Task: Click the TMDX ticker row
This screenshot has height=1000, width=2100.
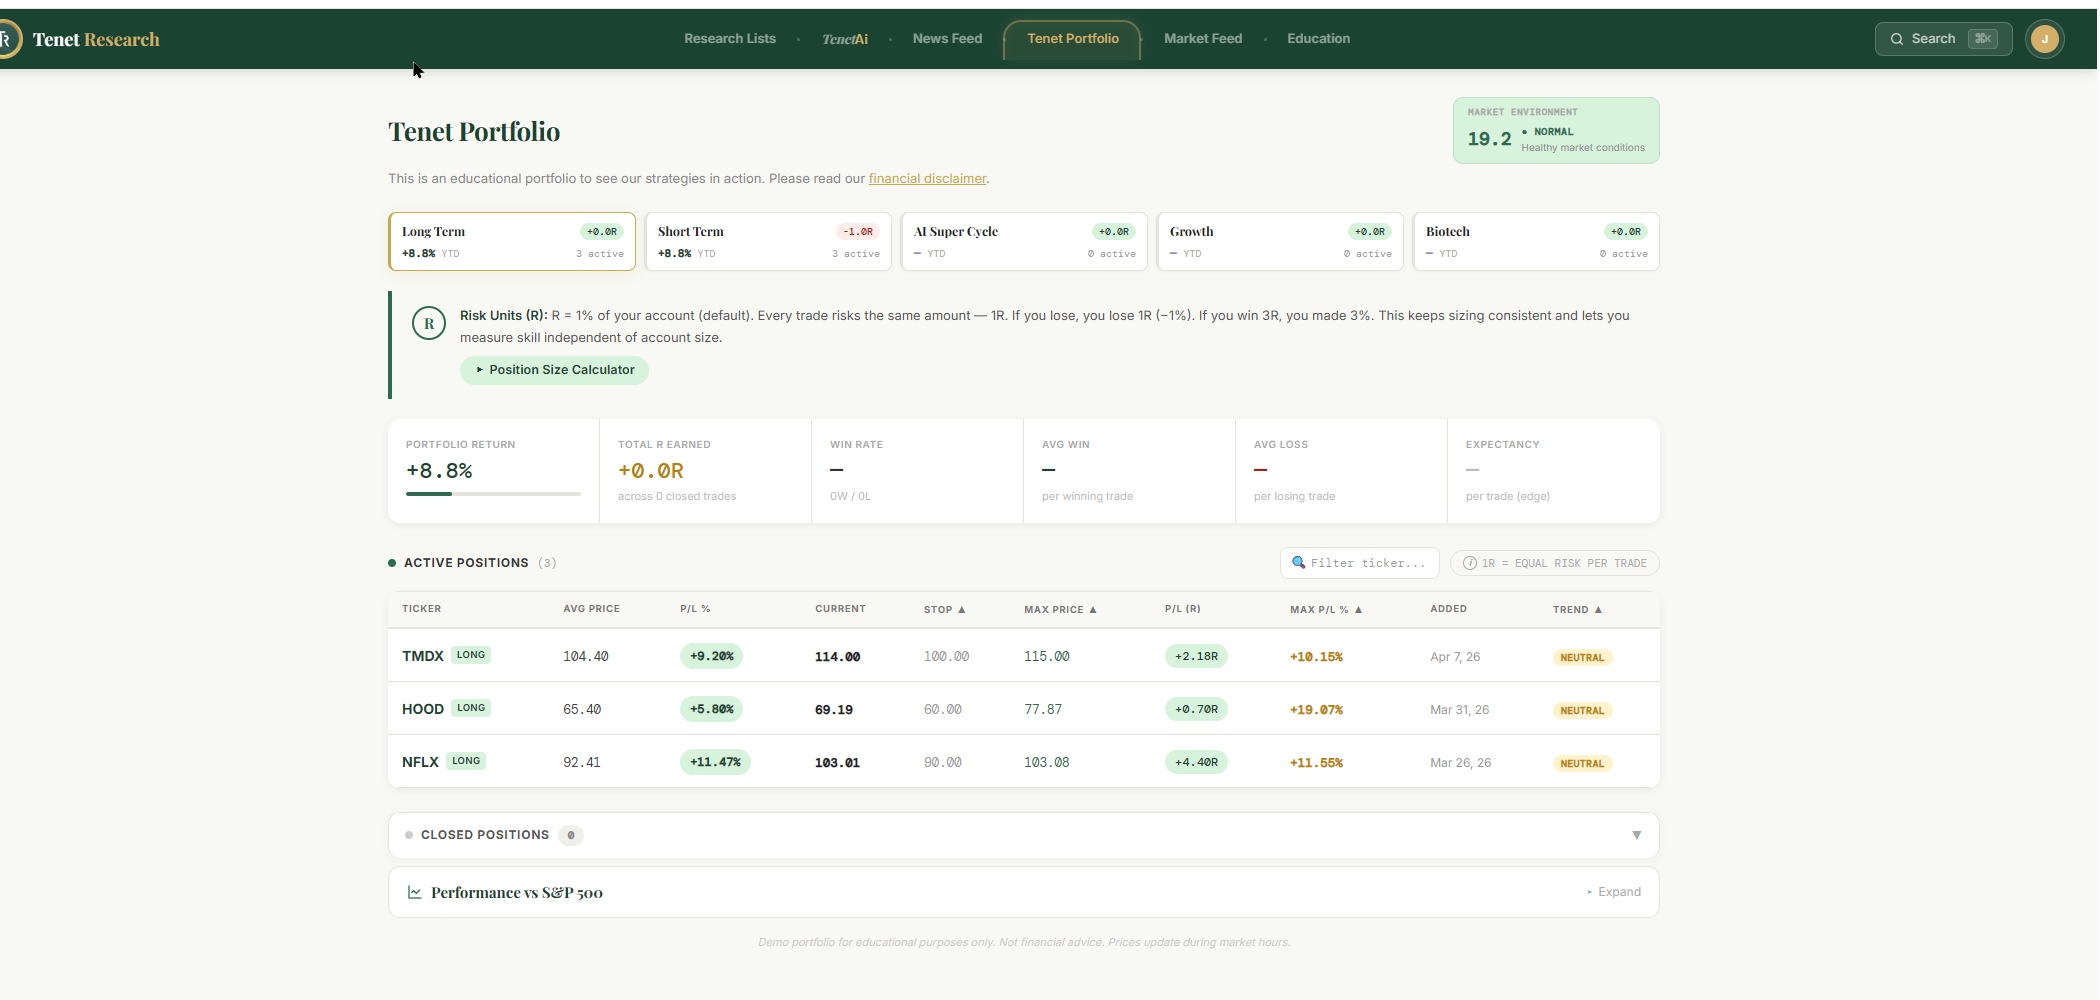Action: [1024, 656]
